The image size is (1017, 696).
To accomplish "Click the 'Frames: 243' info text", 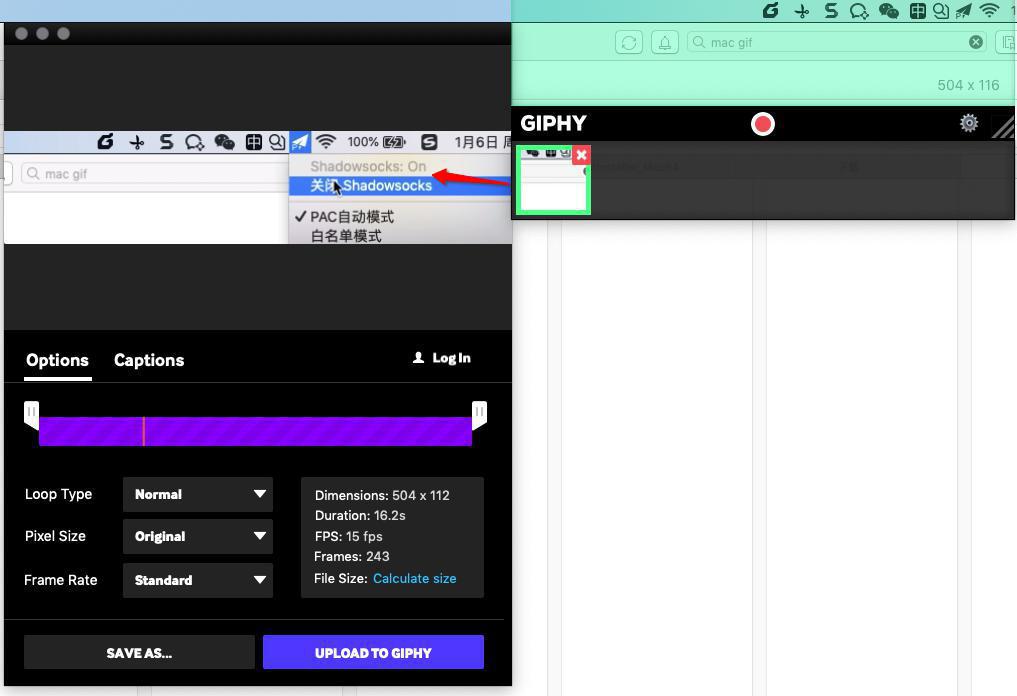I will (x=352, y=557).
